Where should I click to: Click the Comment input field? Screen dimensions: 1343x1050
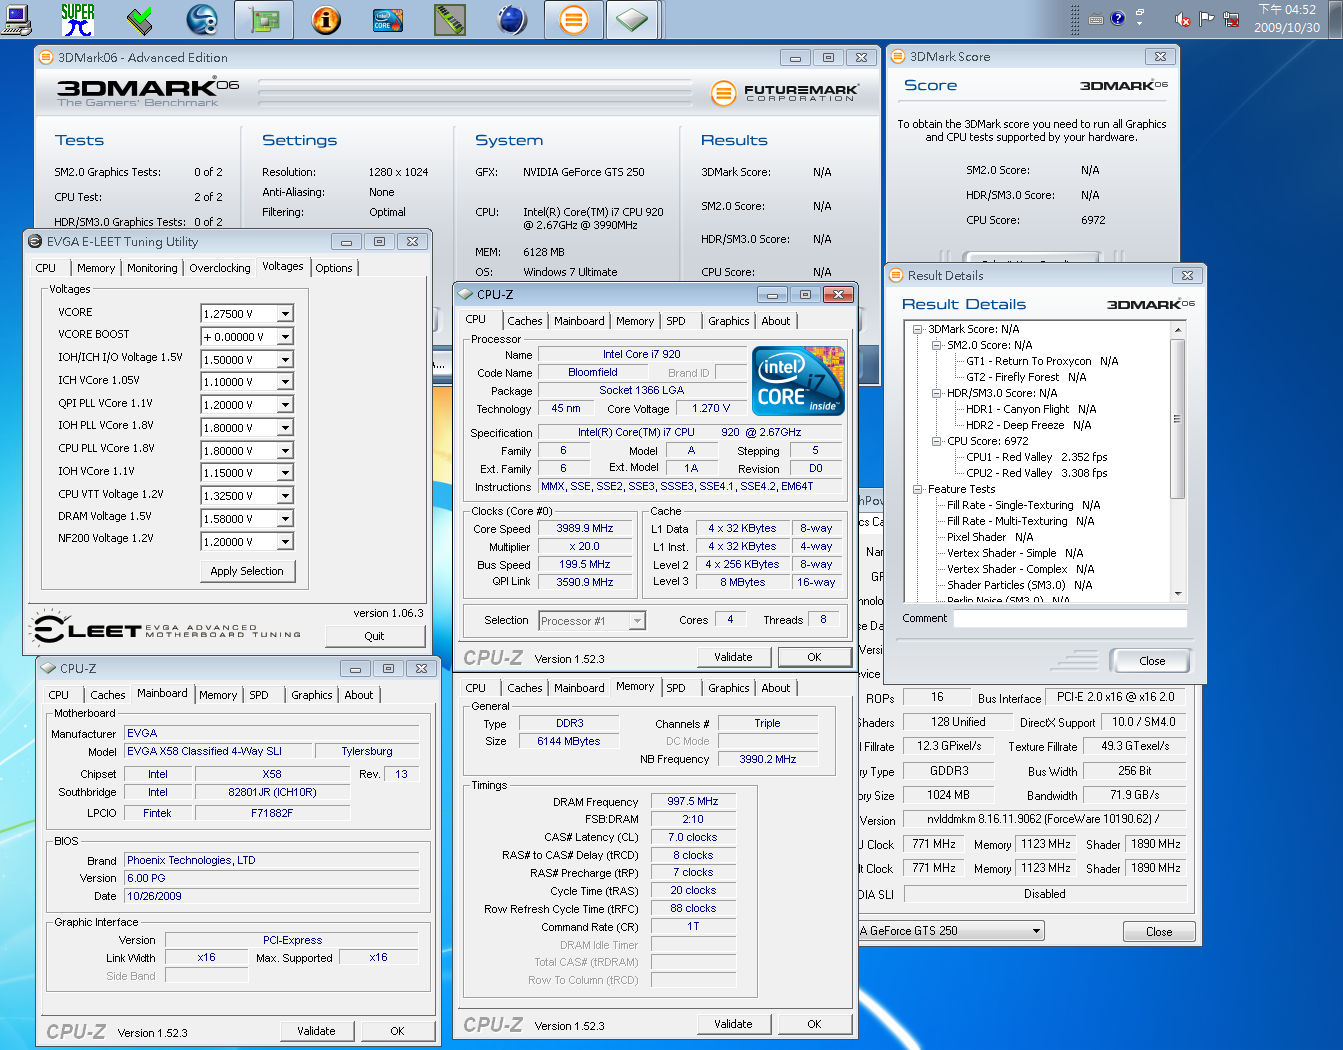(1070, 619)
